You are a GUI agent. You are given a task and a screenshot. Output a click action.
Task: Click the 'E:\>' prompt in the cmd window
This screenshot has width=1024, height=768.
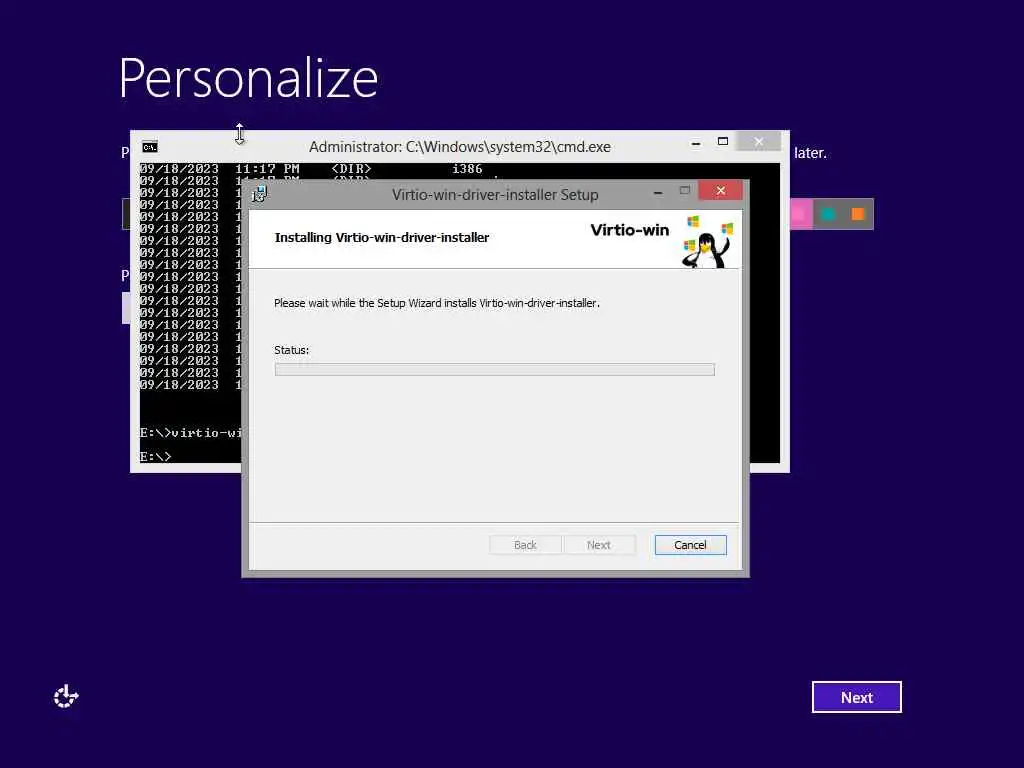pos(155,456)
